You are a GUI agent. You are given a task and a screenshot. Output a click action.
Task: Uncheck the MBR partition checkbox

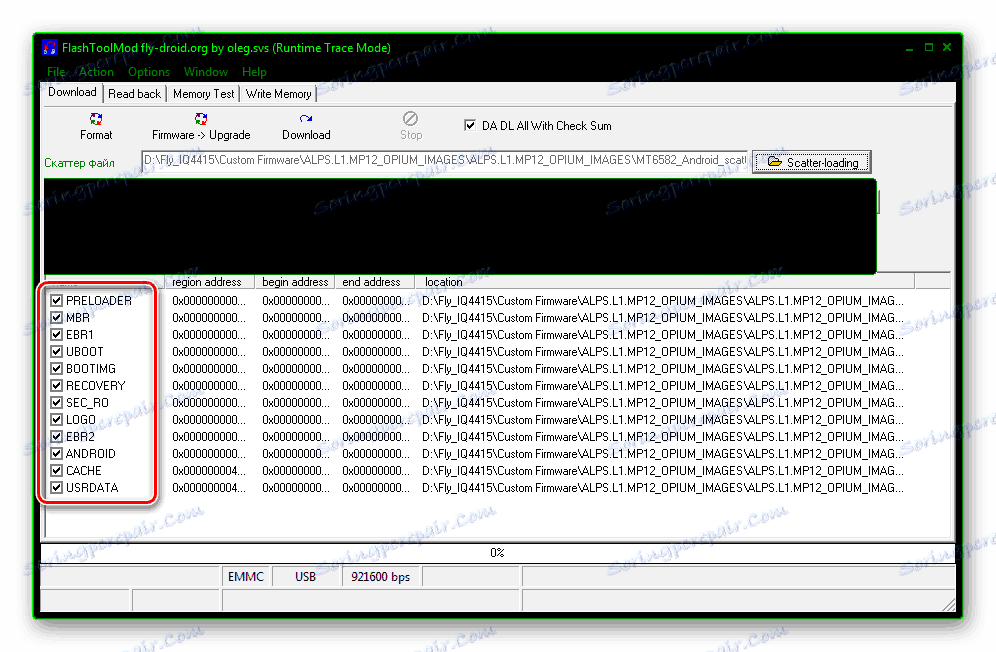point(57,318)
